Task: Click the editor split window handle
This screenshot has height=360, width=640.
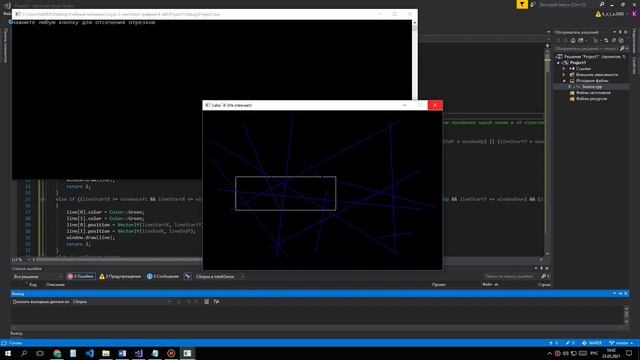Action: [547, 45]
